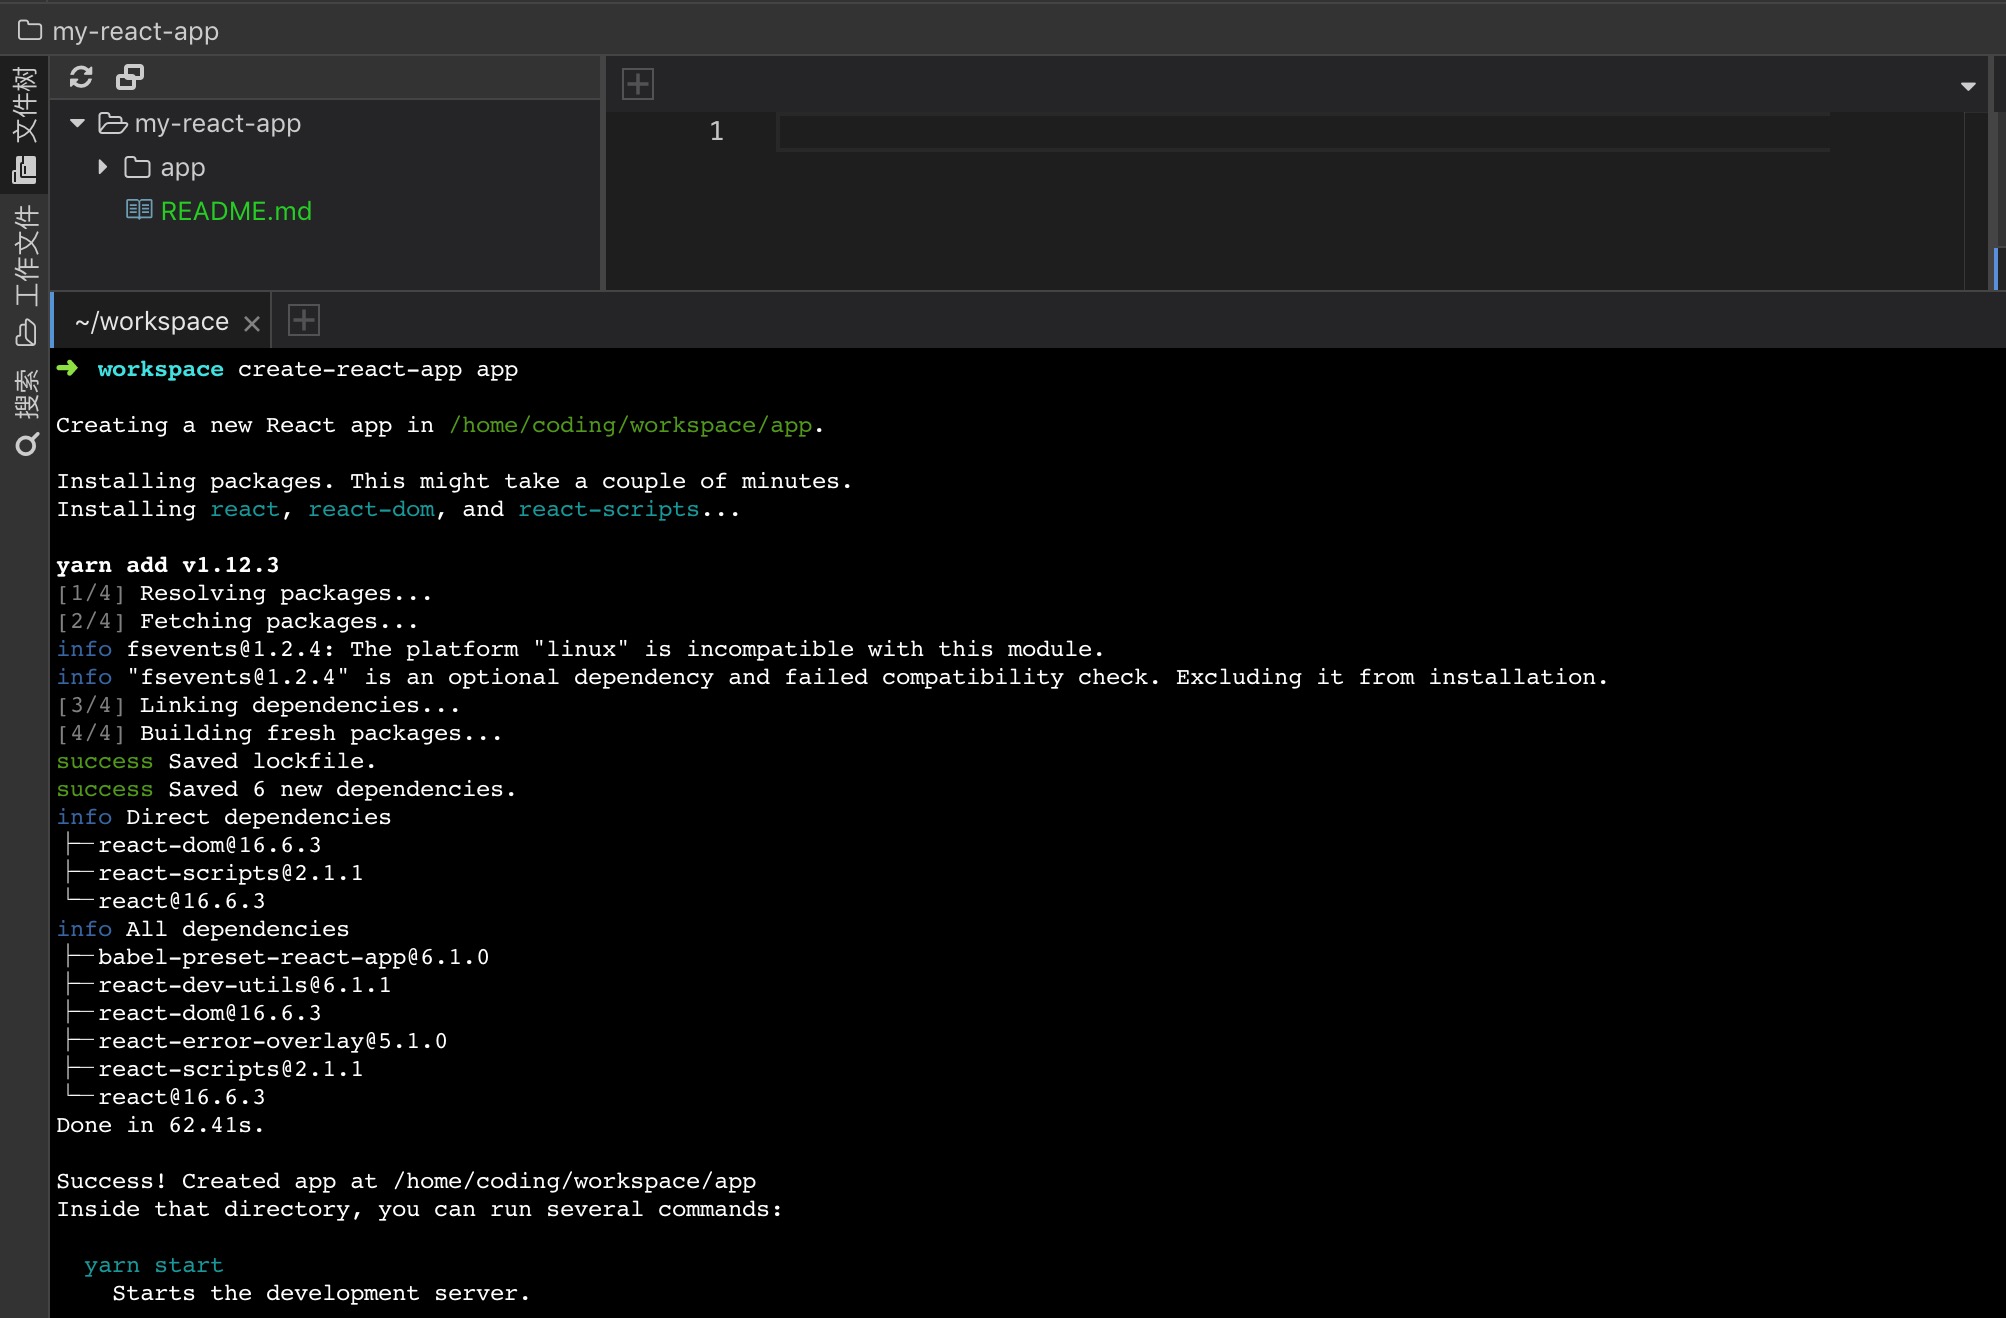
Task: Click 'babel-preset-react-app@6.1.0' dependency line
Action: click(293, 957)
